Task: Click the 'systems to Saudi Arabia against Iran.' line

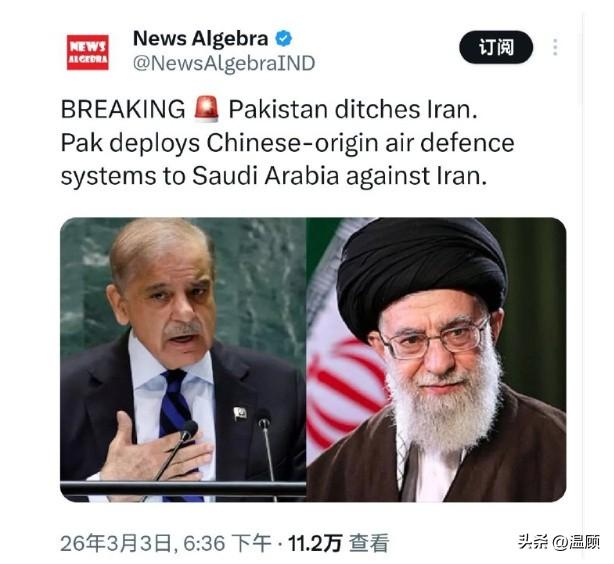Action: [x=274, y=176]
